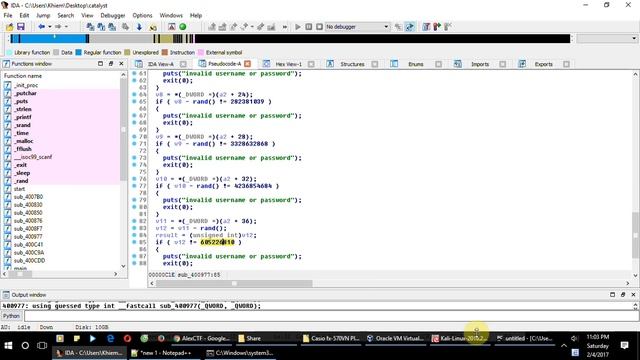Toggle breakpoint dot on pseudocode line 85
This screenshot has width=640, height=360.
coord(134,242)
